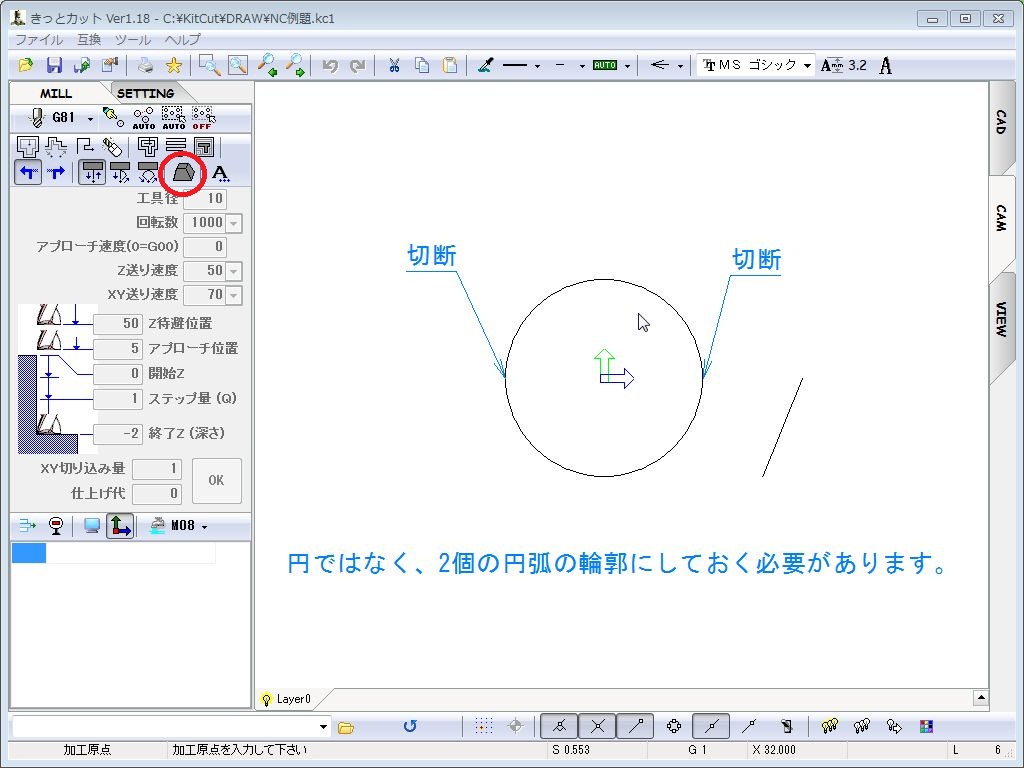Click the zoom next green-right magnifier
The image size is (1024, 768).
tap(295, 65)
